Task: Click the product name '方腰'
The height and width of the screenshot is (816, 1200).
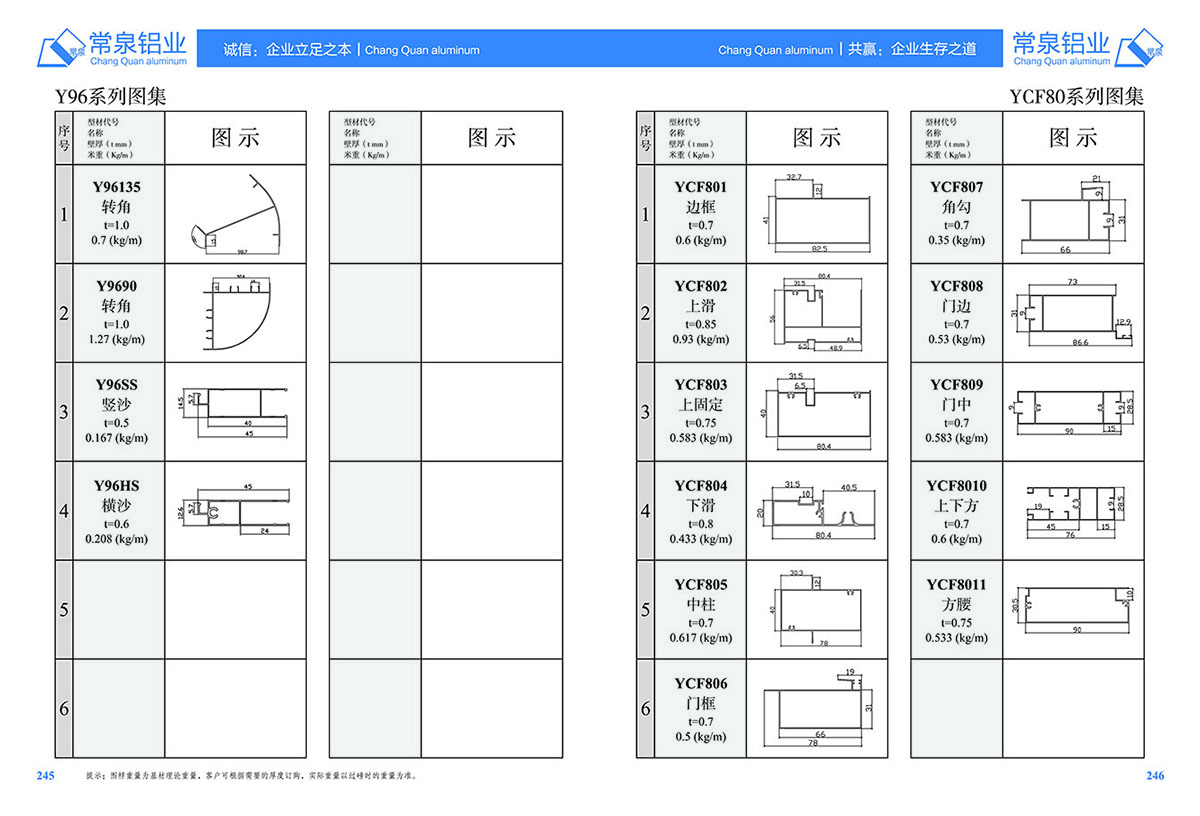Action: [x=957, y=605]
